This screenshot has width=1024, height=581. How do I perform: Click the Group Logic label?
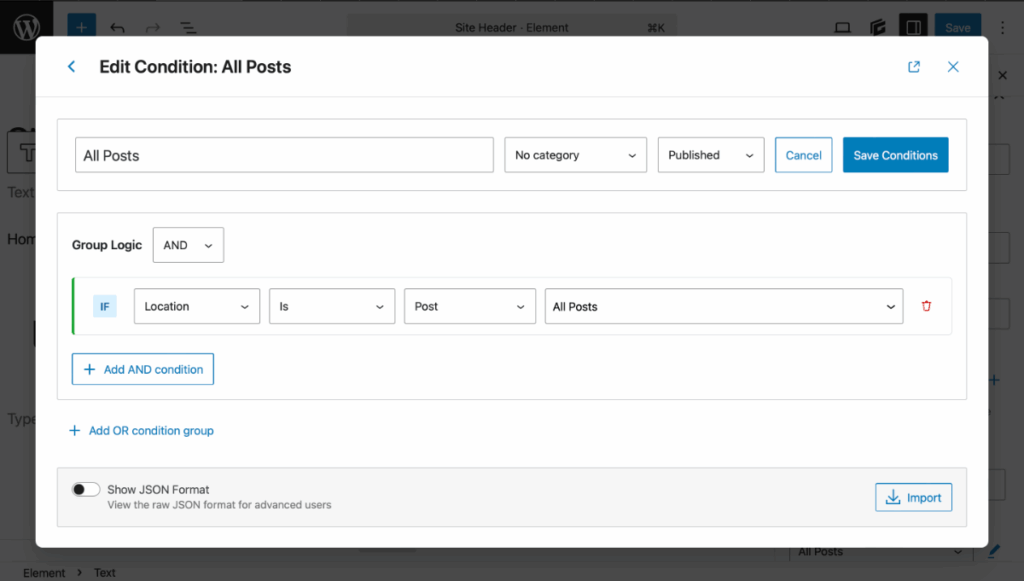coord(106,245)
